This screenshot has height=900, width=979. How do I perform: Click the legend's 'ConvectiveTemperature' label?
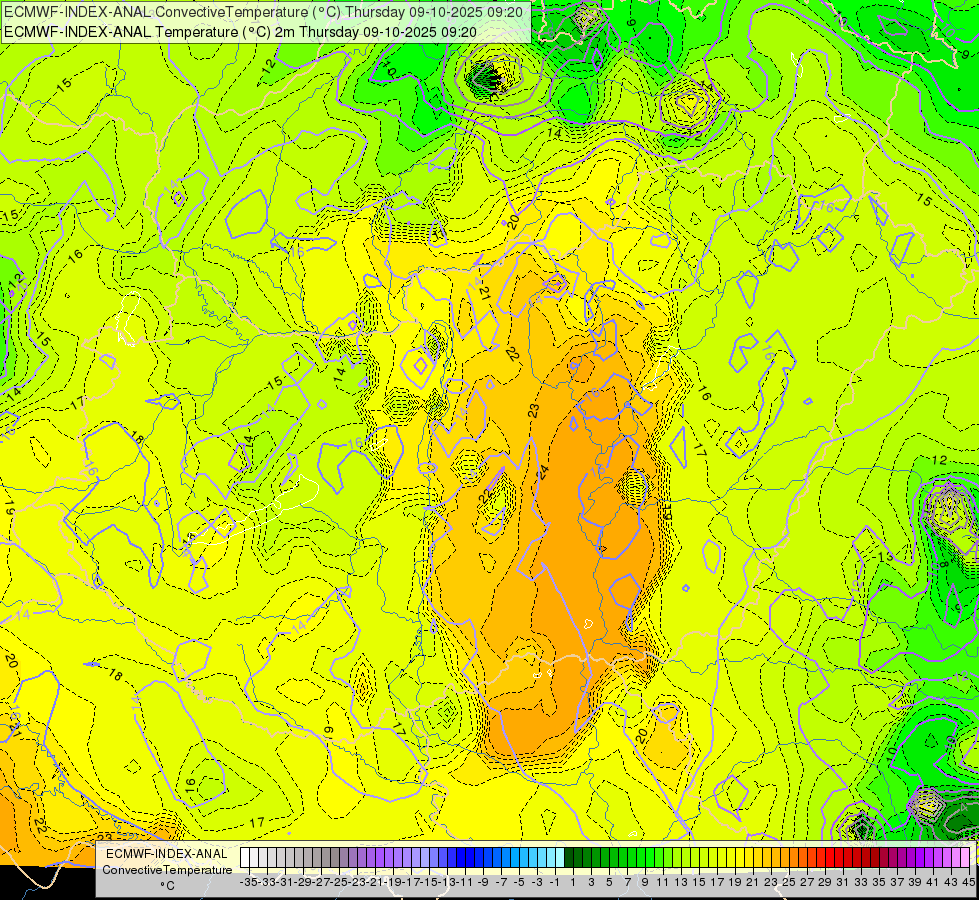(167, 869)
